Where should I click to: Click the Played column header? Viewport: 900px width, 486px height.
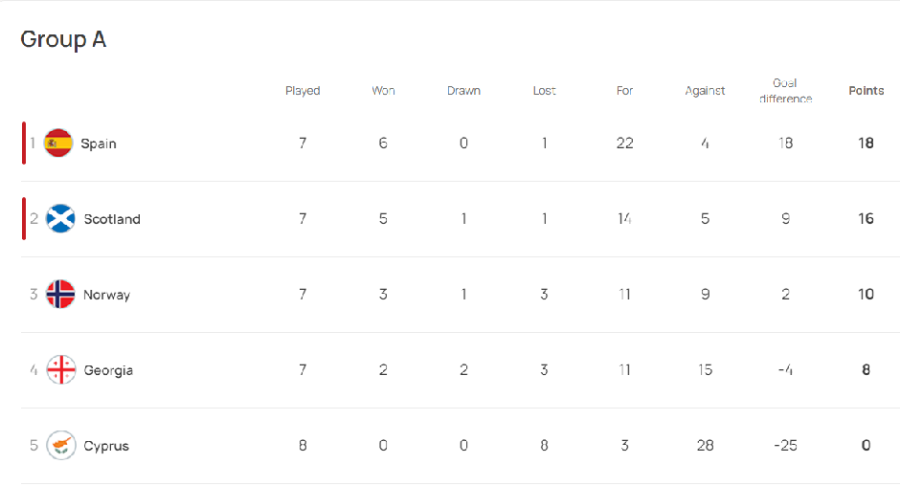pyautogui.click(x=302, y=91)
